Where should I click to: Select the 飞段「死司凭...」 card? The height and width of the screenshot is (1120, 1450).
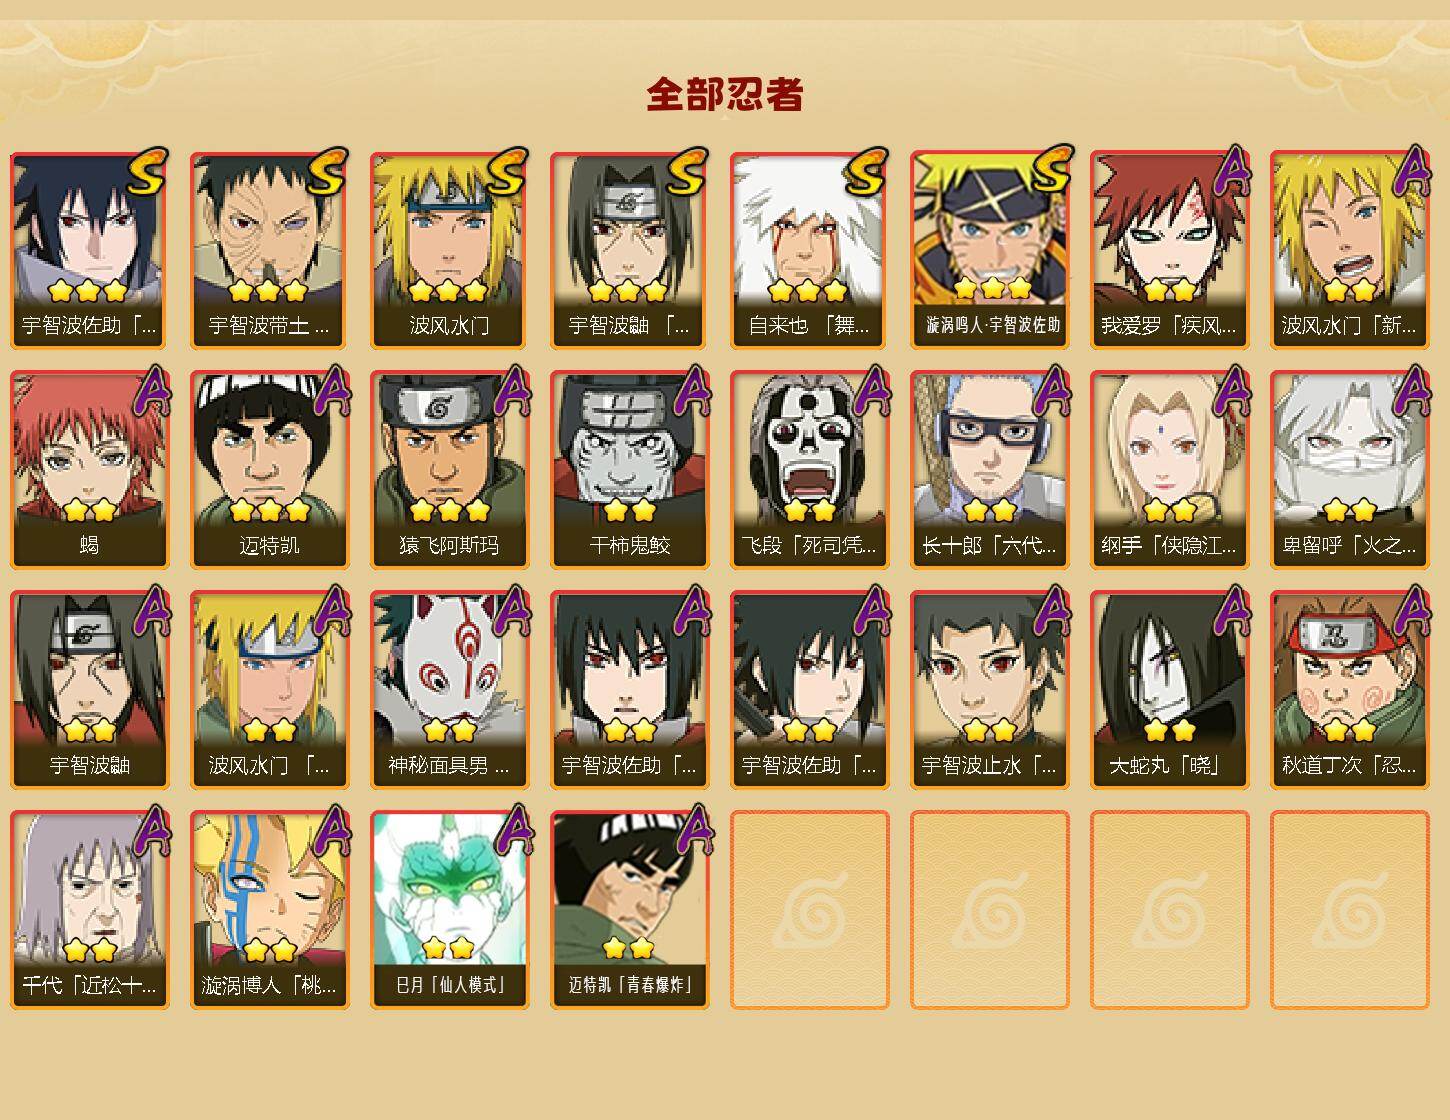click(809, 470)
